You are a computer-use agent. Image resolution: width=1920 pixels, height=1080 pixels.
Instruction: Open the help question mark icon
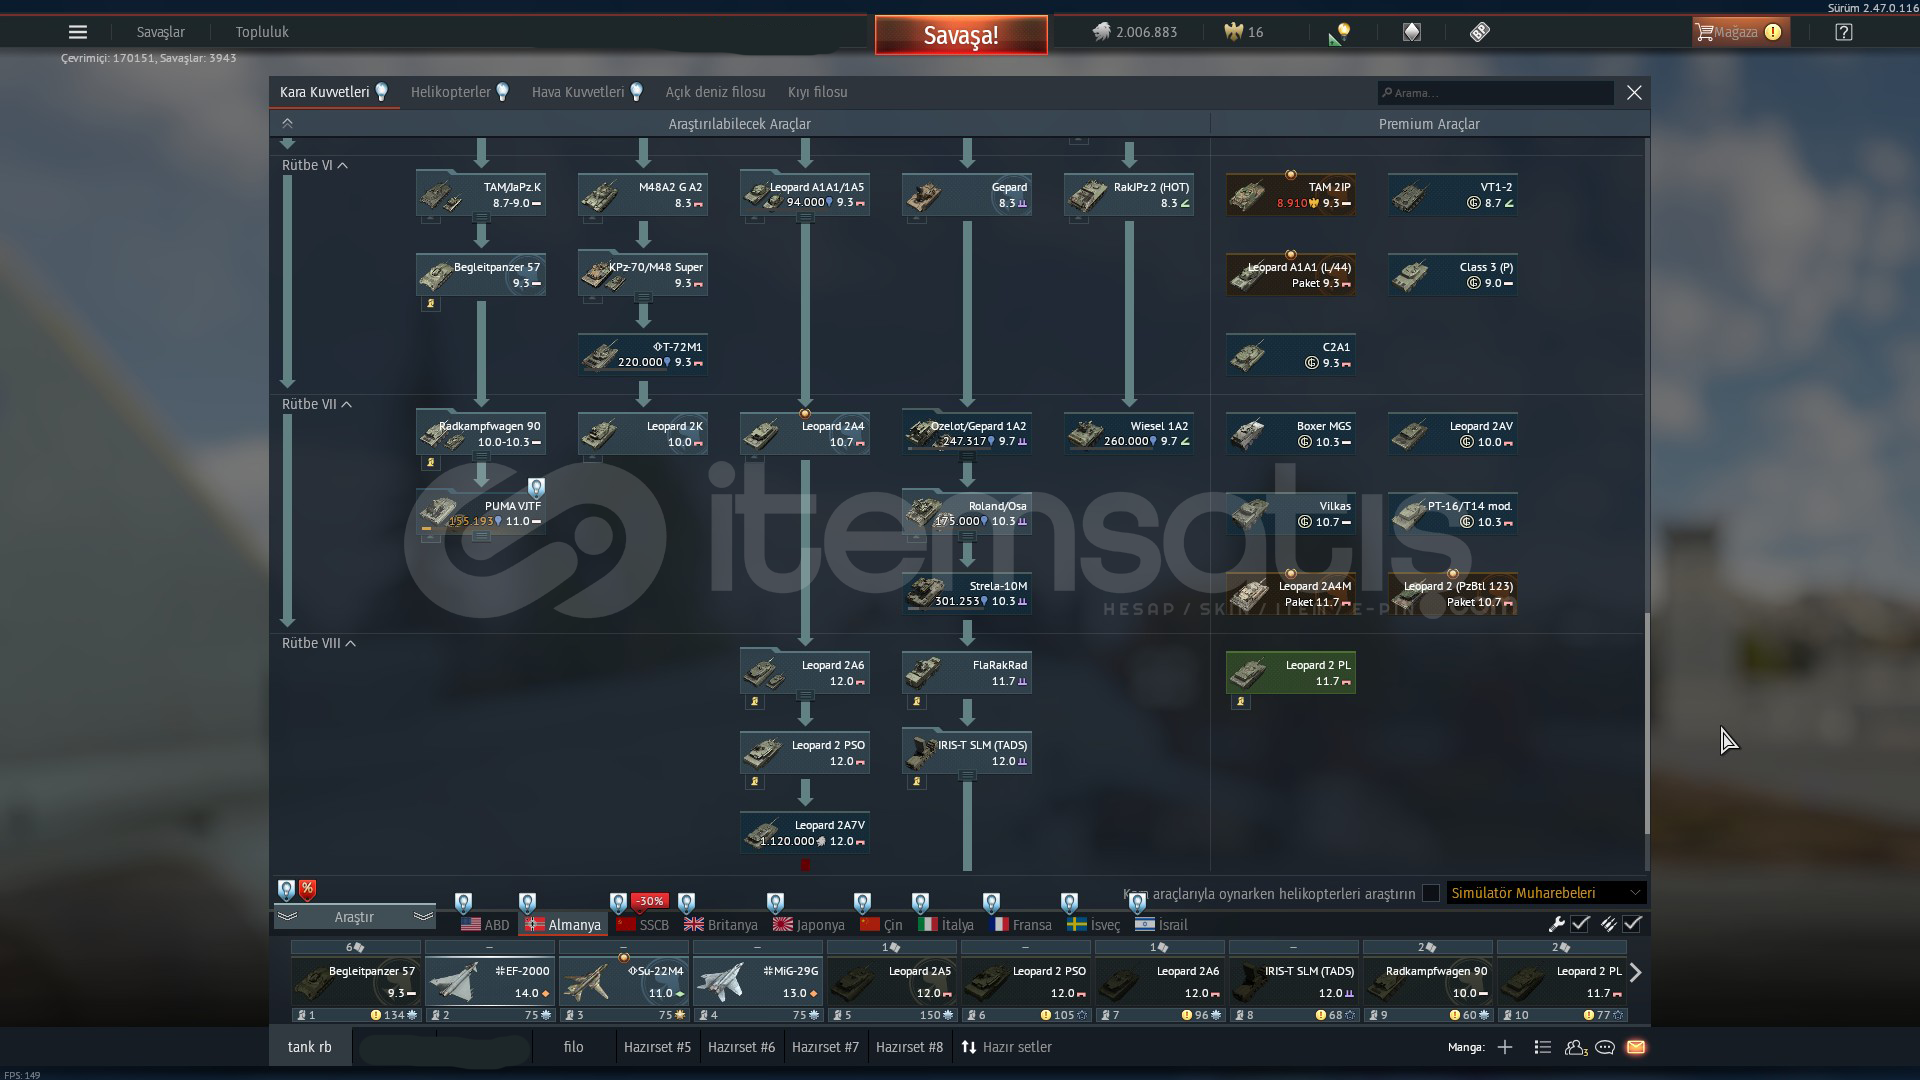tap(1844, 32)
